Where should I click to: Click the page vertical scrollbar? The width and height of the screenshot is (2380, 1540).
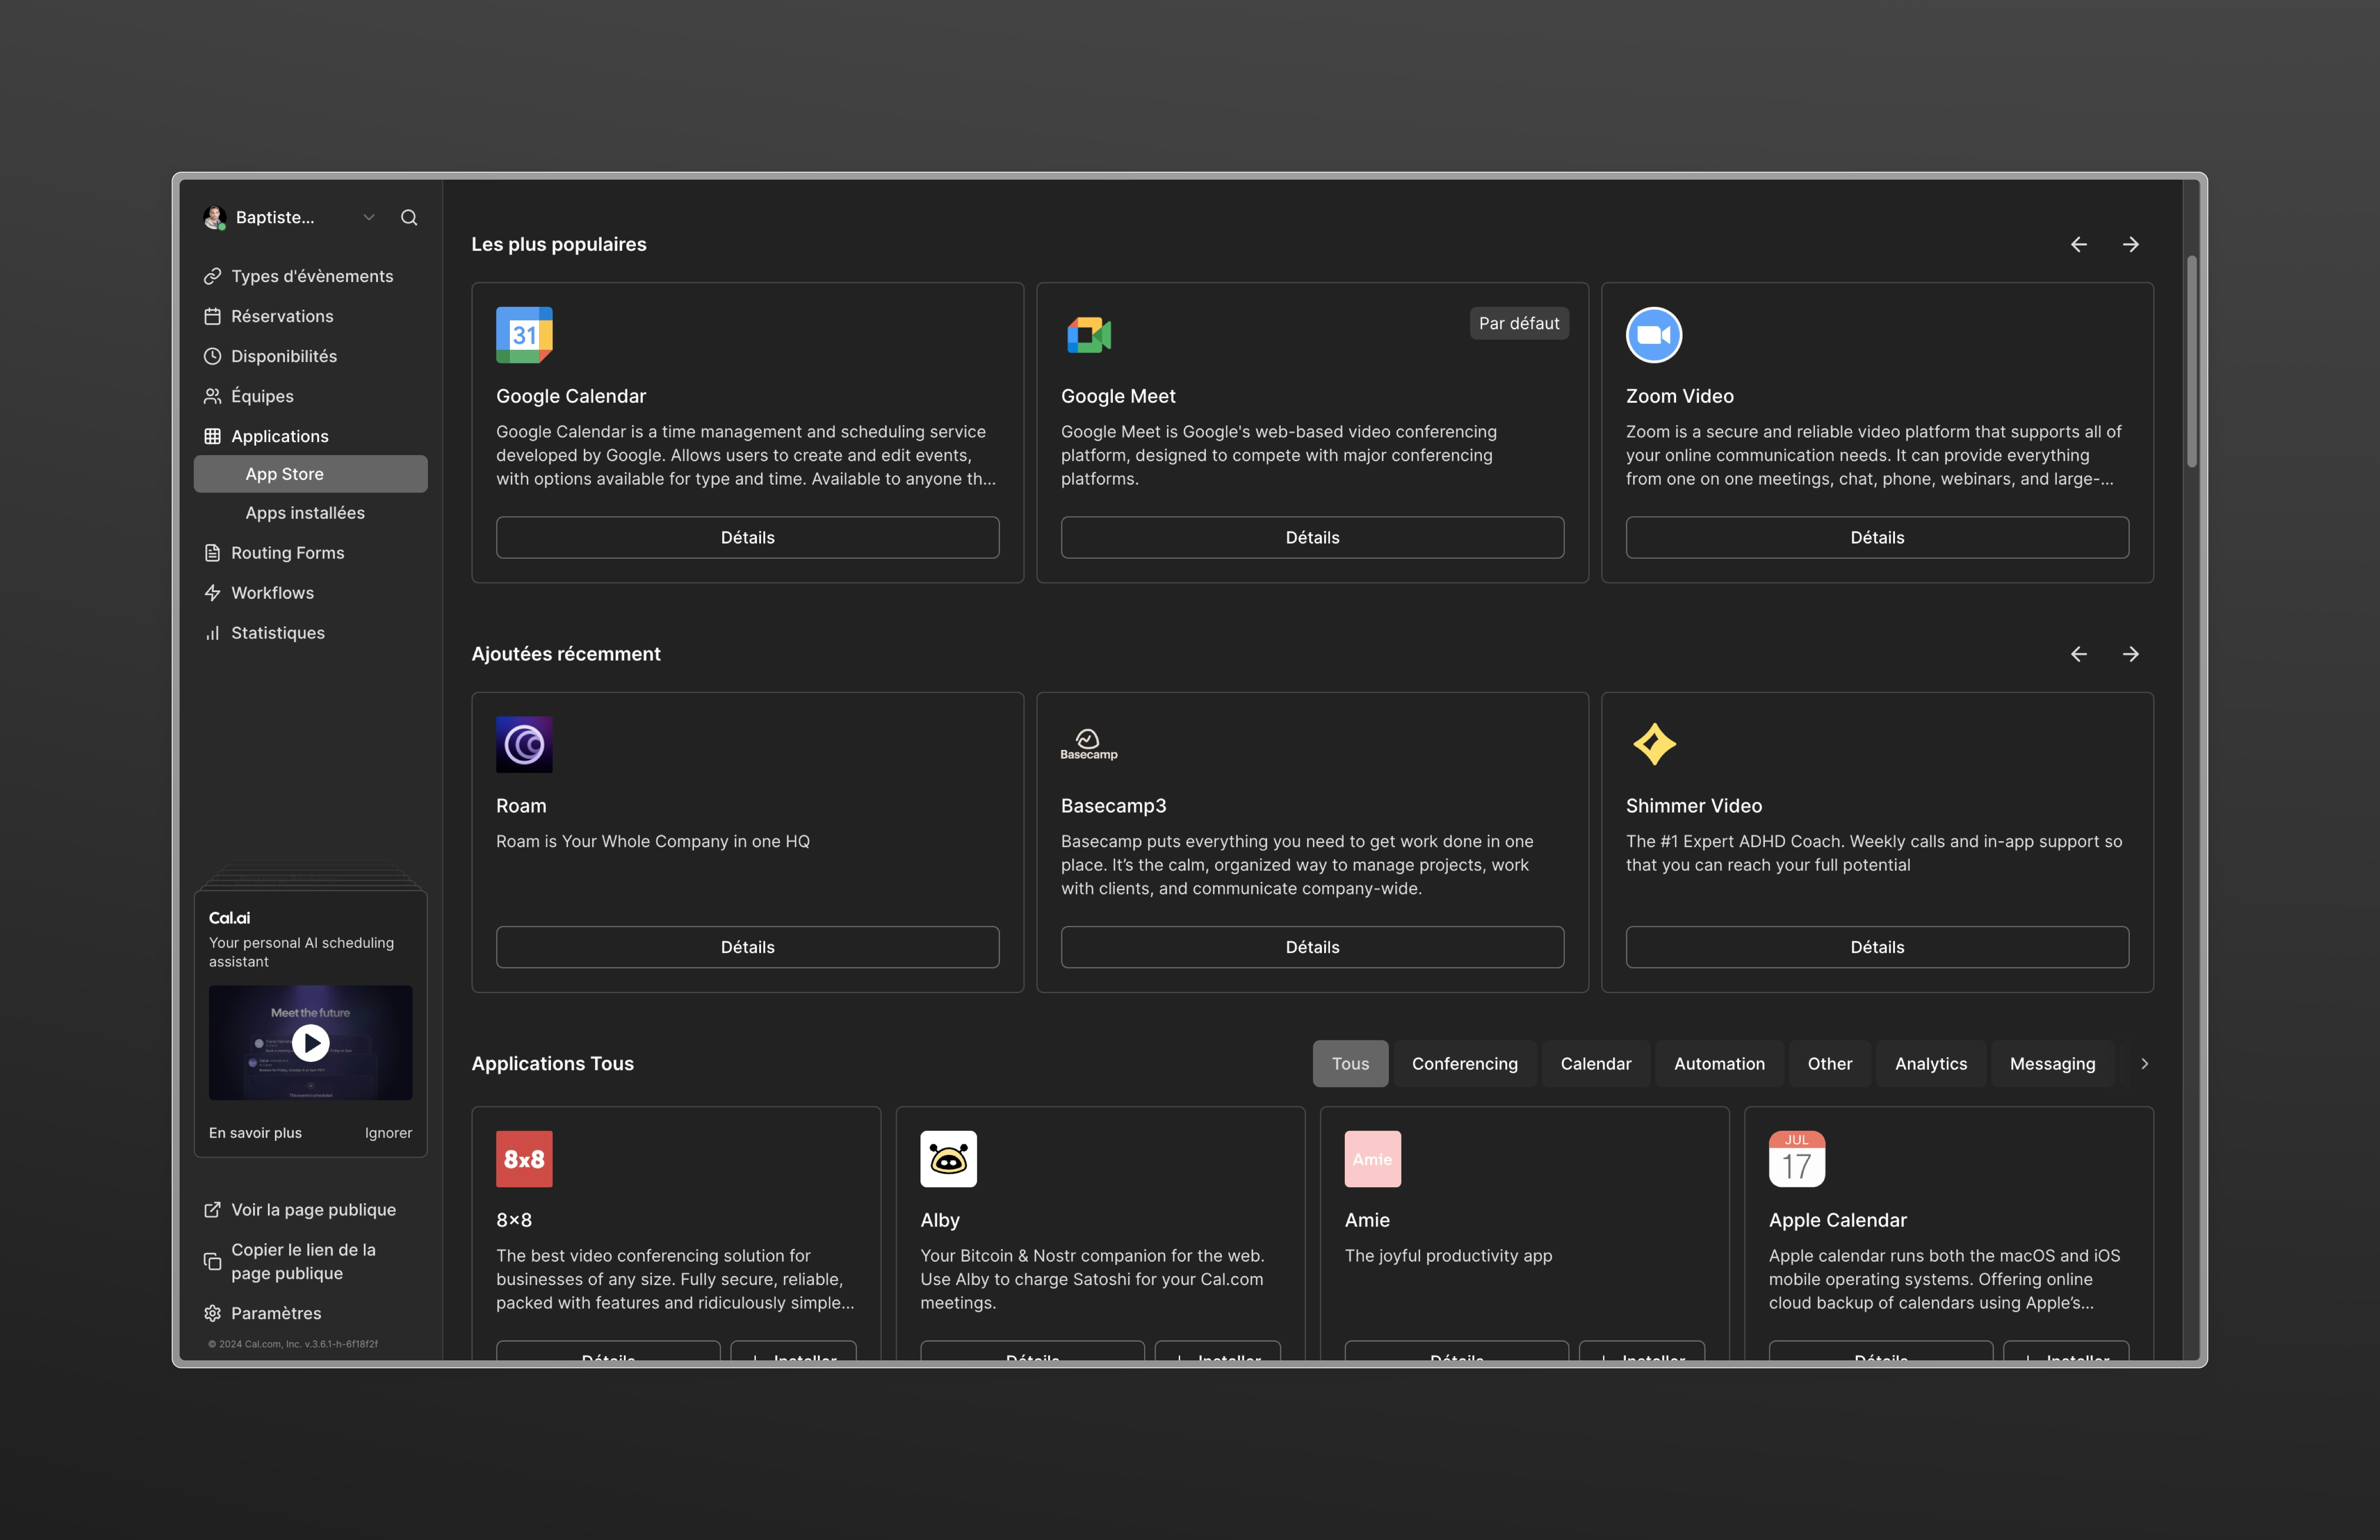point(2191,361)
